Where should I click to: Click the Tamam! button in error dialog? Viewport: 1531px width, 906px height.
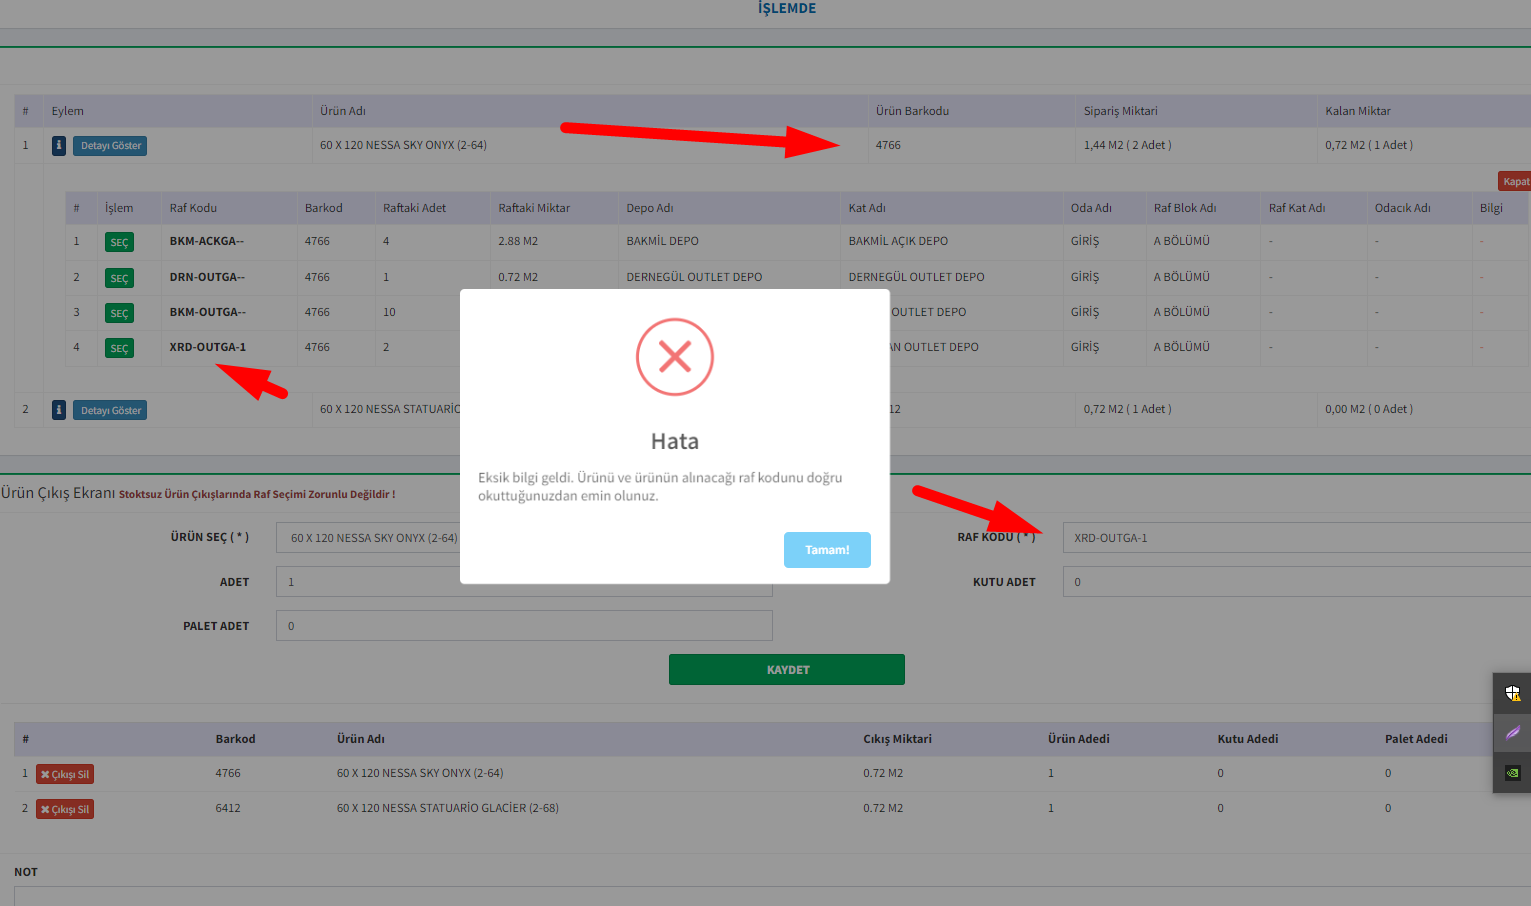[x=827, y=550]
